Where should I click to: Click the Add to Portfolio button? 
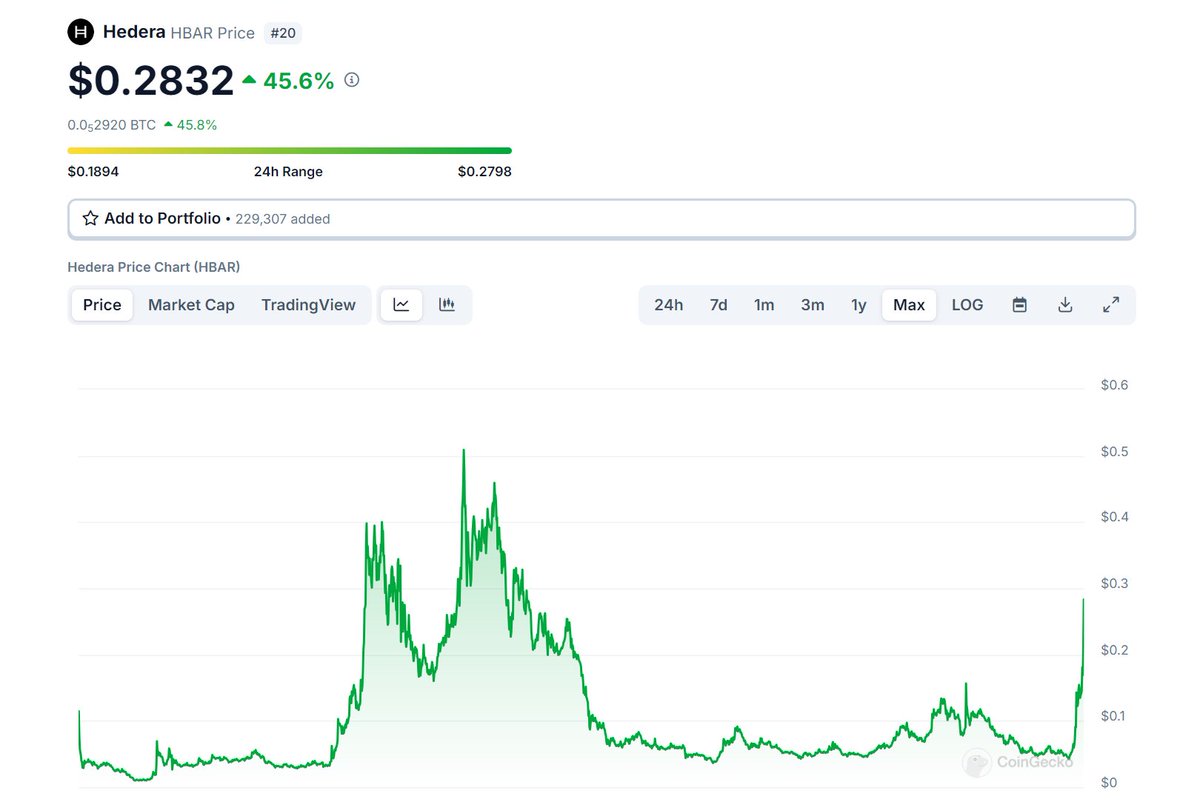601,218
